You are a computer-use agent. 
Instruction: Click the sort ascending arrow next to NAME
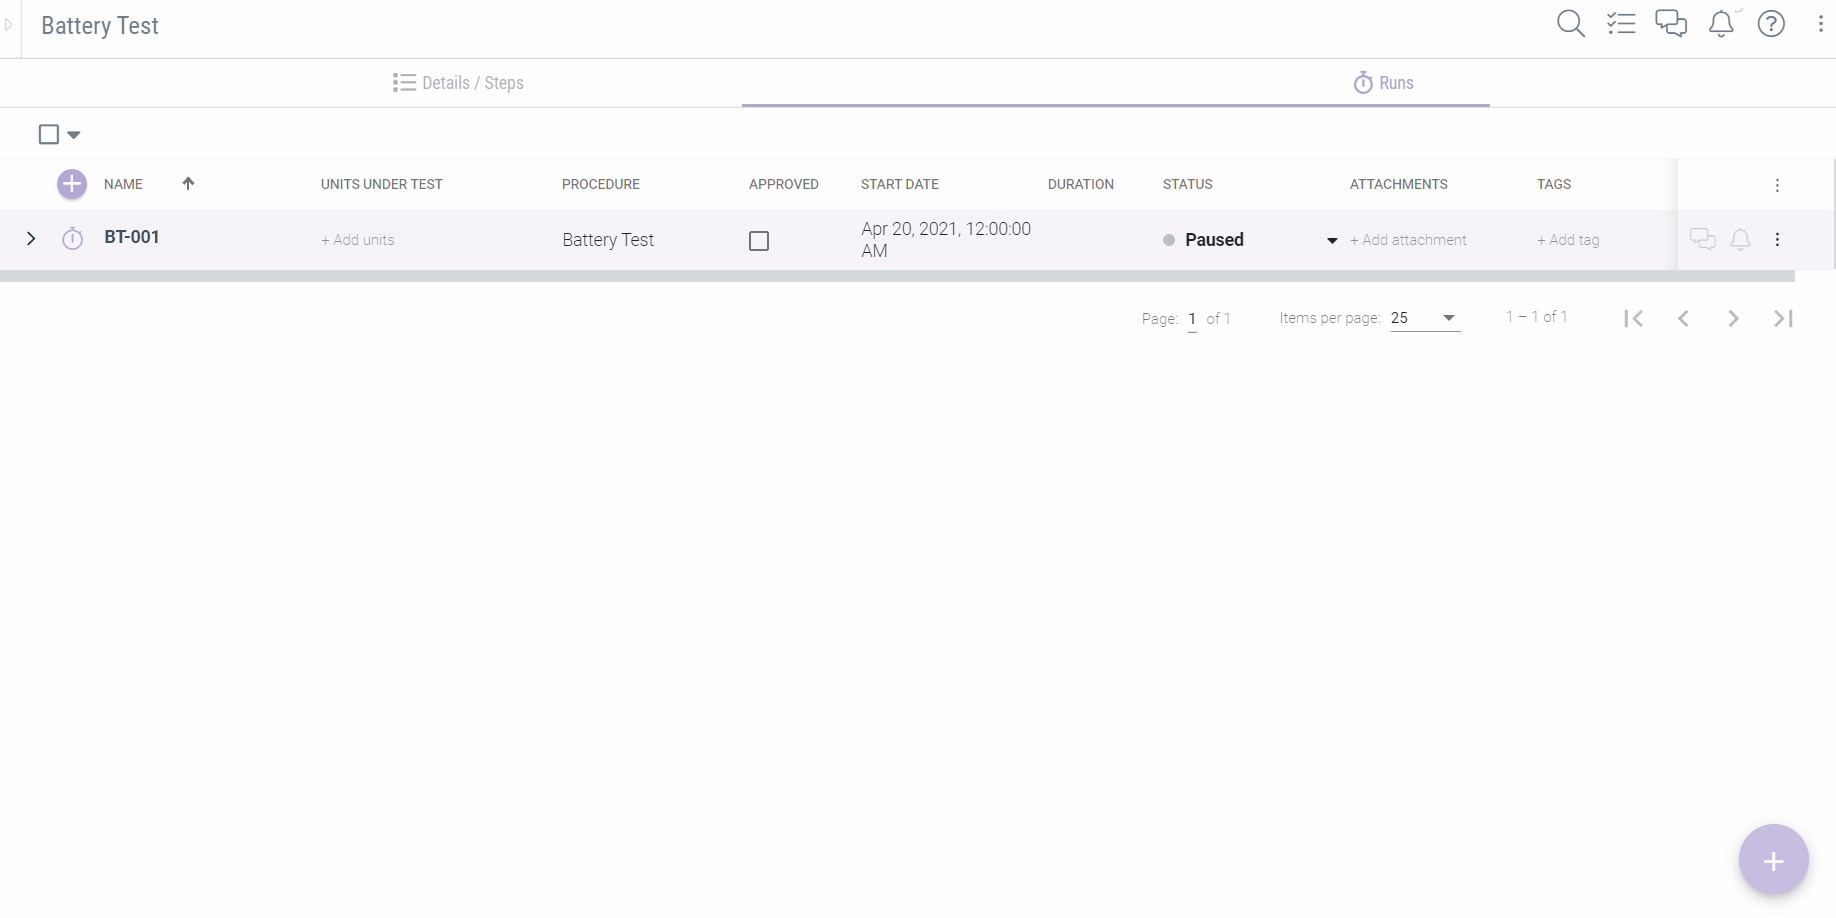coord(188,183)
